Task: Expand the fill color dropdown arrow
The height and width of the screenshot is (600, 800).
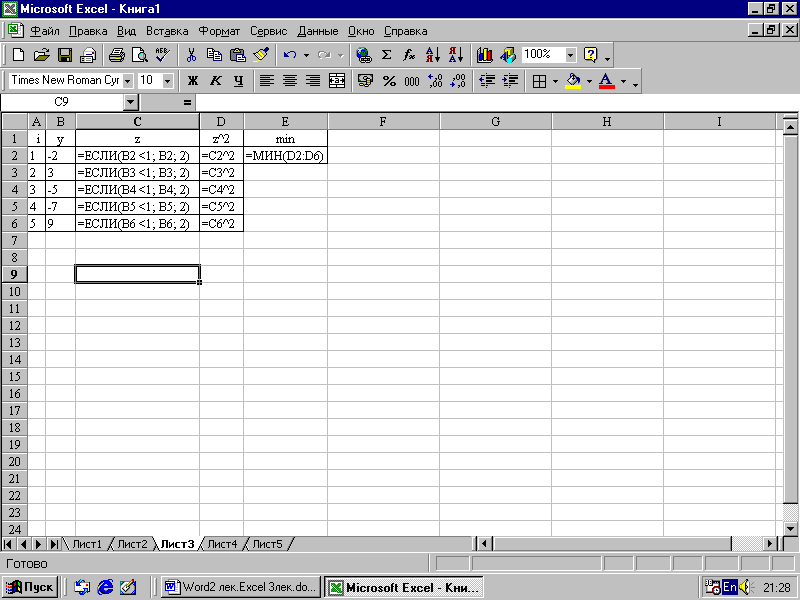Action: 589,81
